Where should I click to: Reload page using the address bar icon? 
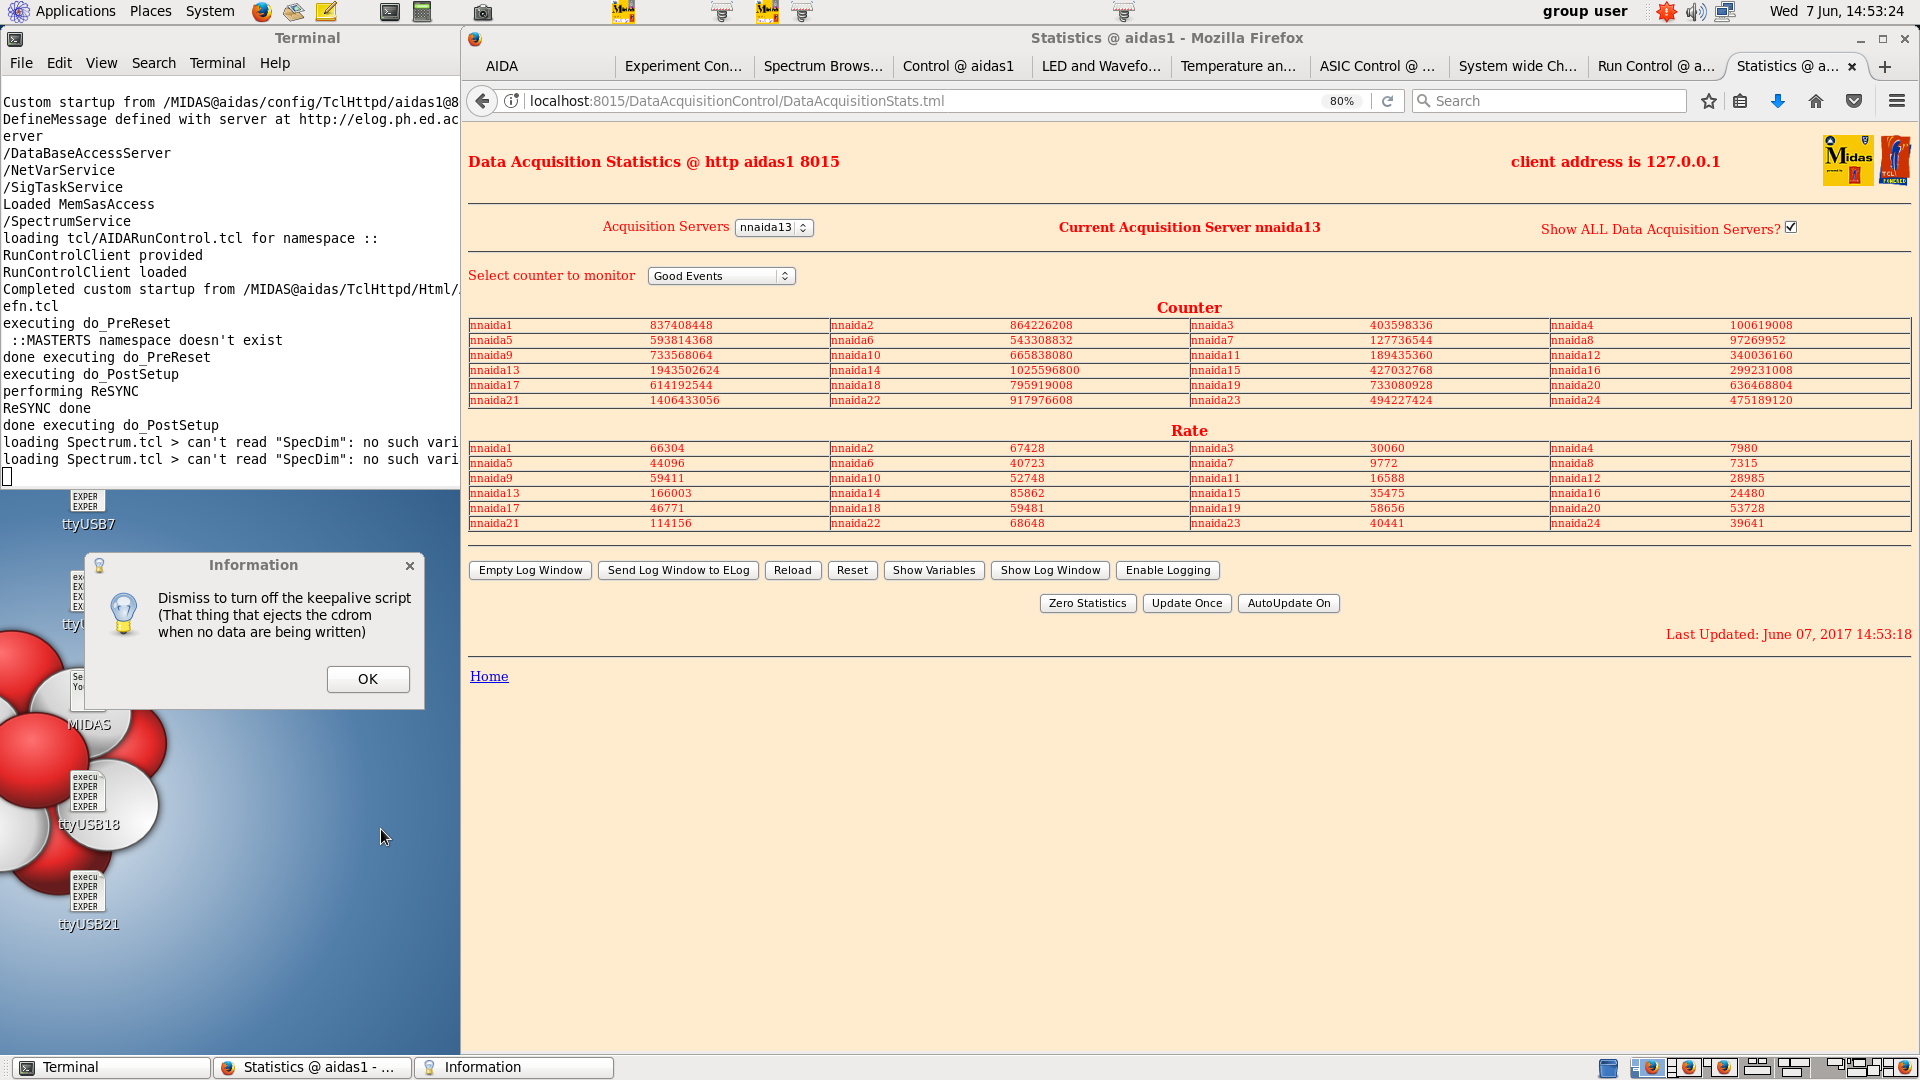click(x=1387, y=101)
